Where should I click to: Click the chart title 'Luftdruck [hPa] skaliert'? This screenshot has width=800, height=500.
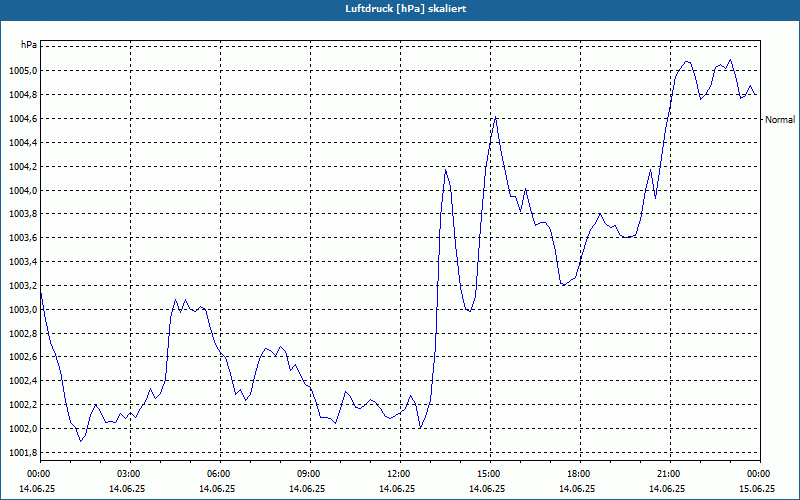[406, 9]
